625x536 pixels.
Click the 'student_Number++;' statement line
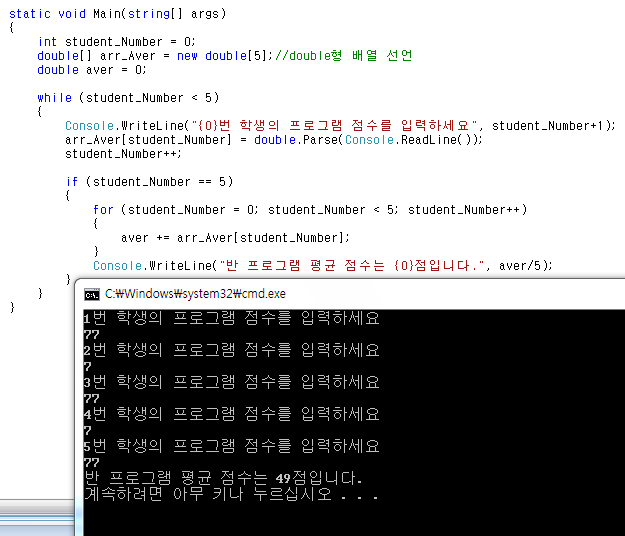click(123, 154)
